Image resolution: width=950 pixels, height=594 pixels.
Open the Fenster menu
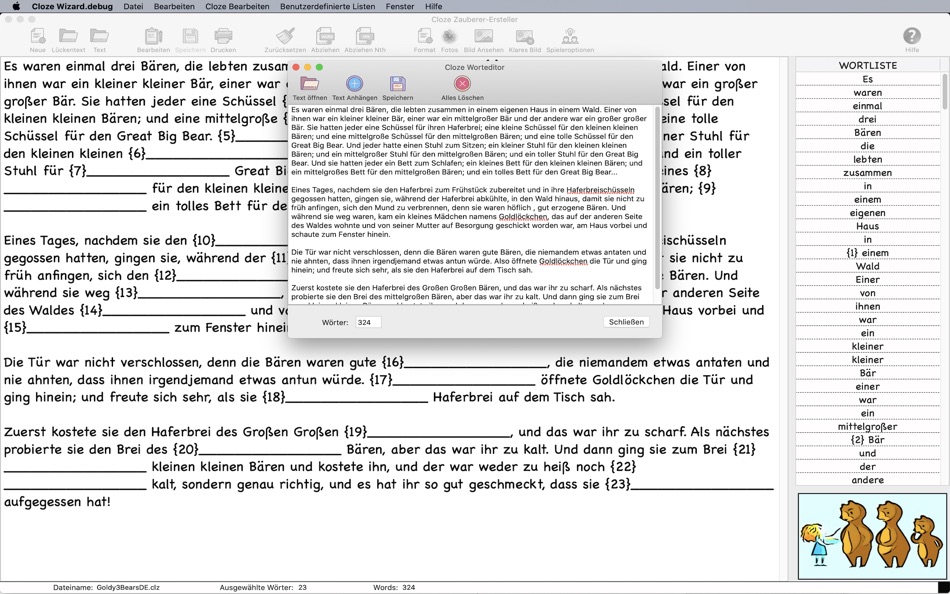click(400, 6)
